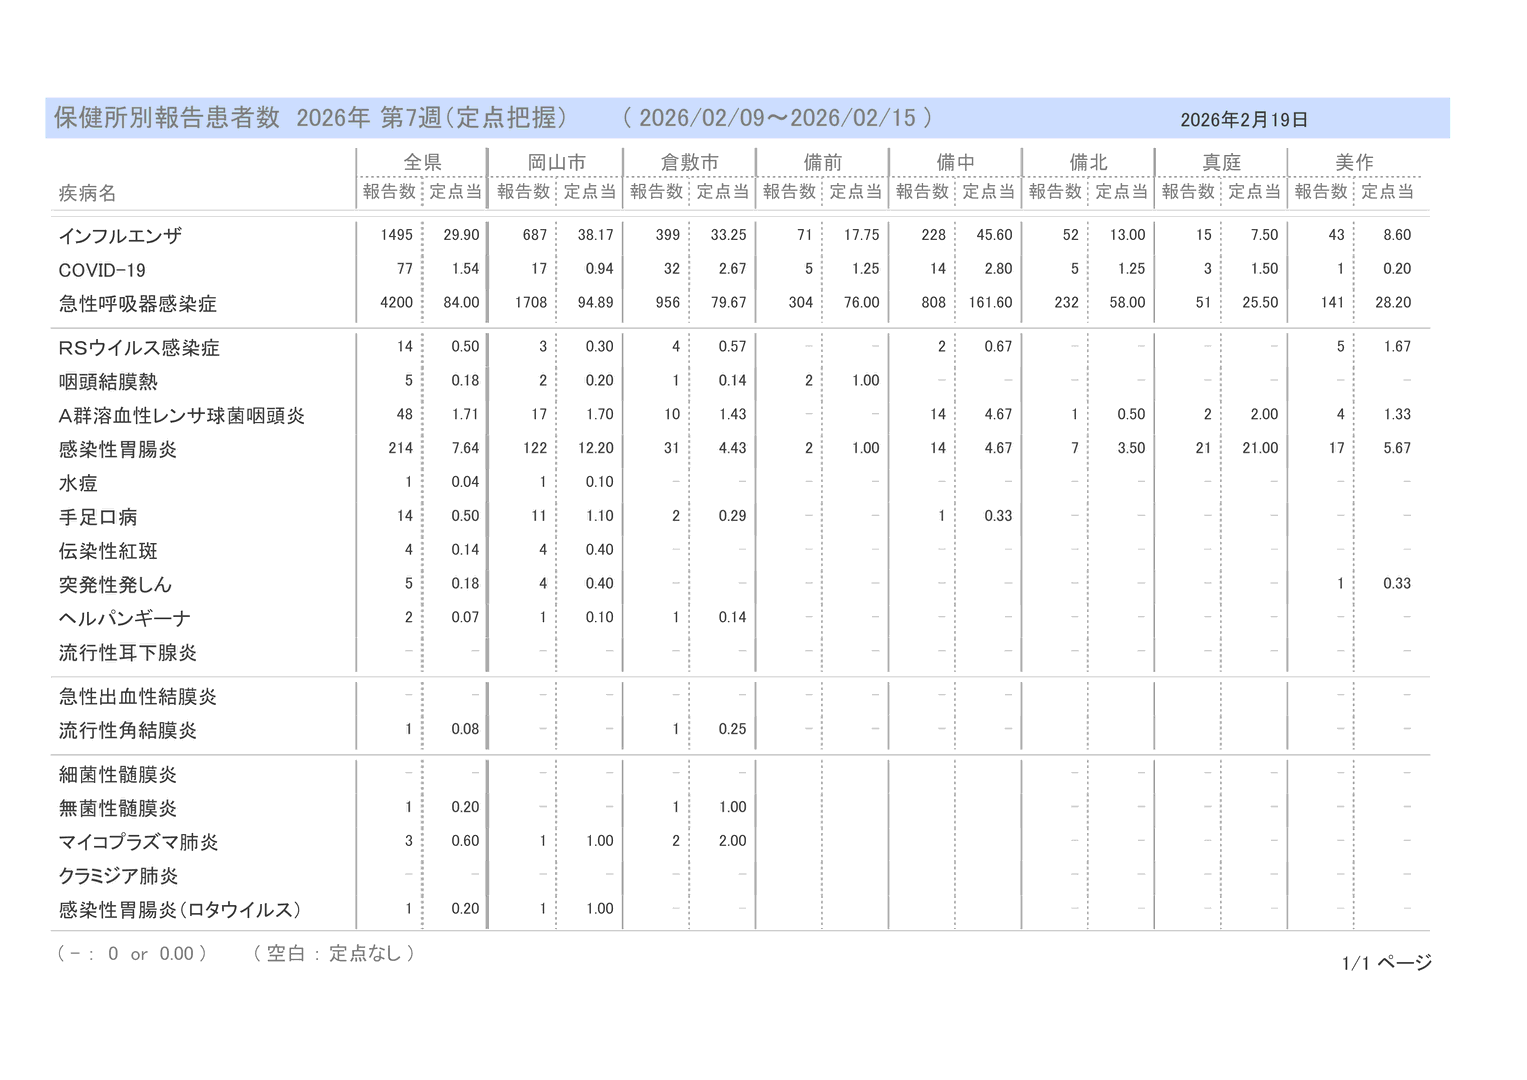Click the 1/1 ページ page indicator
Screen dimensions: 1527x1080
pos(1386,963)
